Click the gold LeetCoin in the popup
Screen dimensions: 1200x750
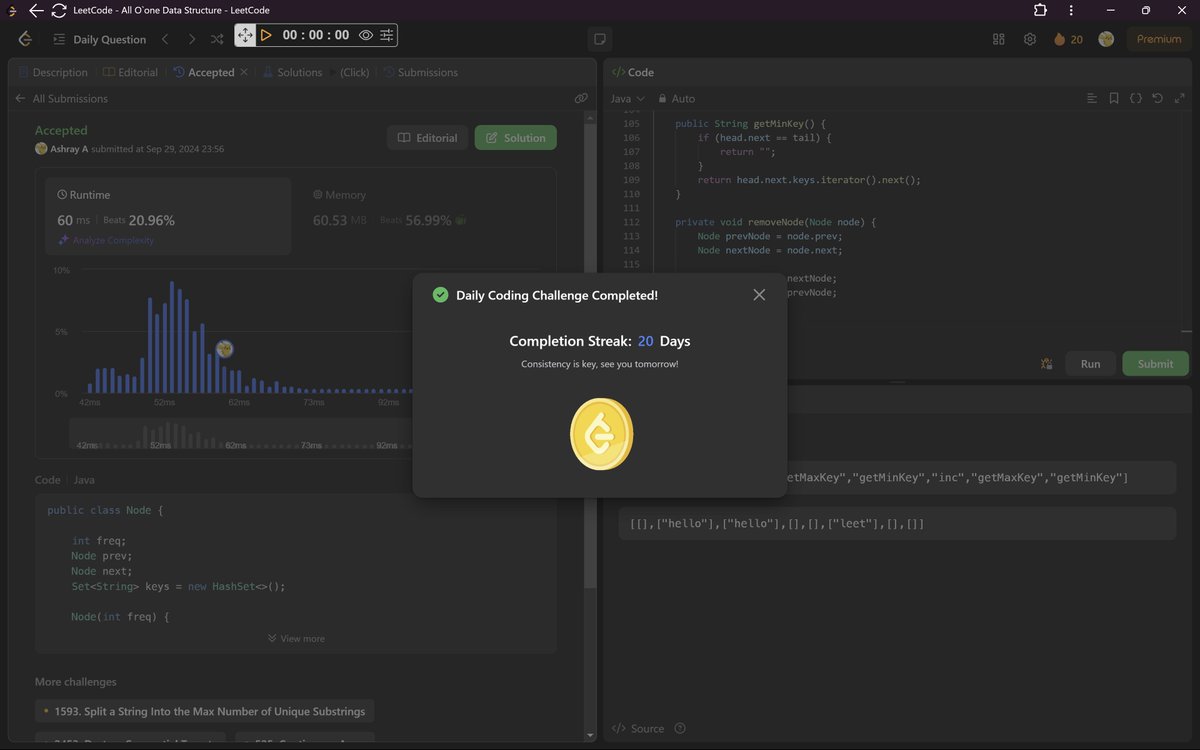pos(601,435)
